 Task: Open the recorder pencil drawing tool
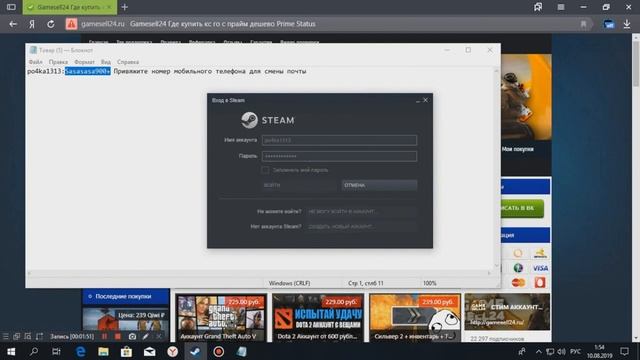tap(146, 336)
